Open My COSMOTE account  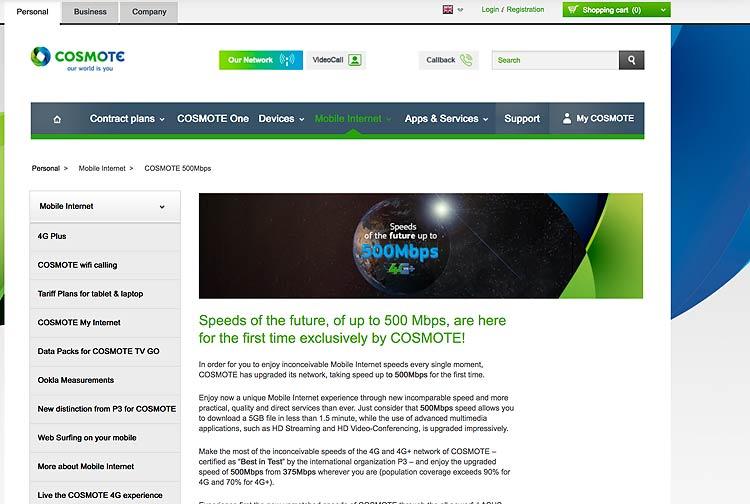point(598,119)
